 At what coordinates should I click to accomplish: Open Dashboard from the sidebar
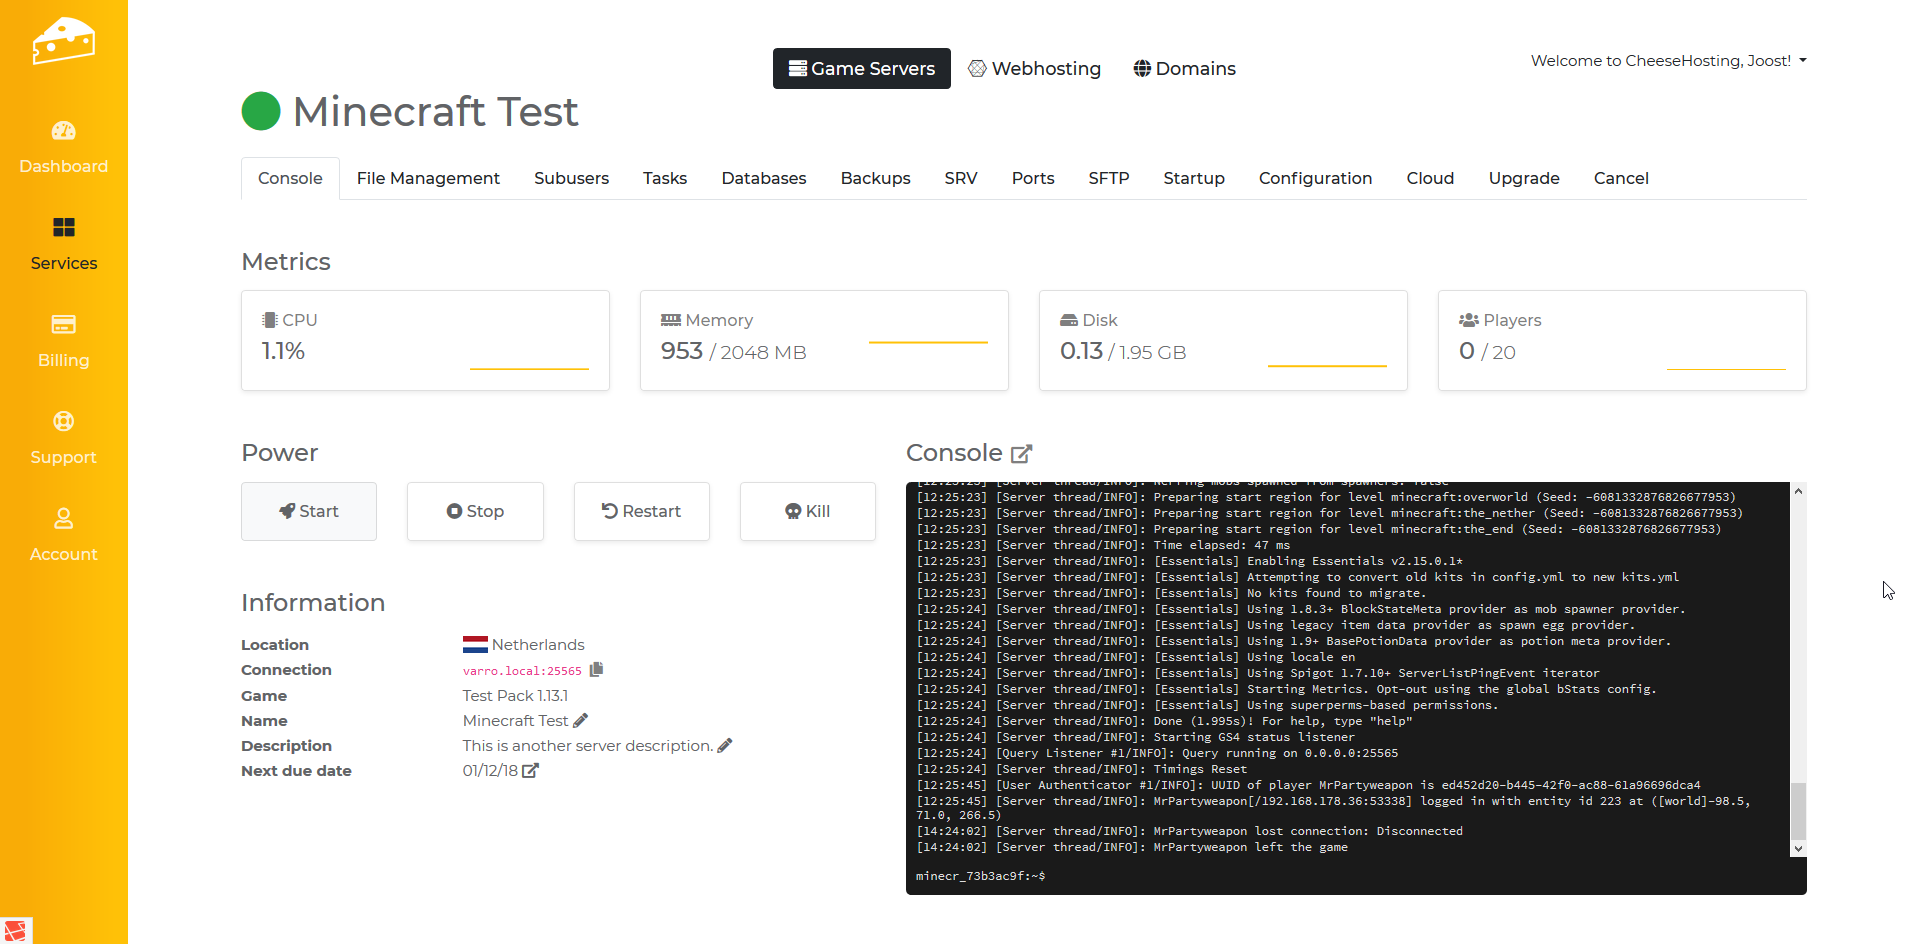63,147
